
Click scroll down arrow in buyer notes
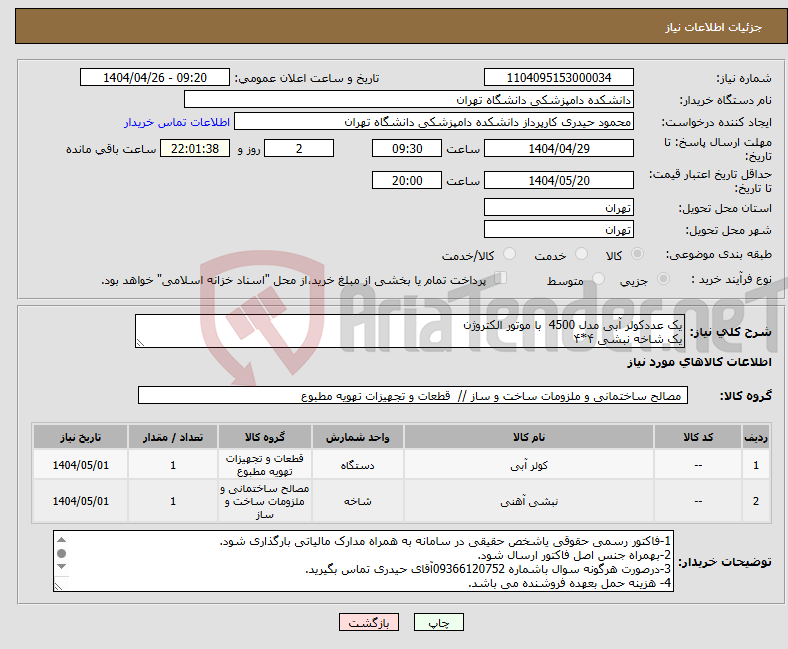61,567
